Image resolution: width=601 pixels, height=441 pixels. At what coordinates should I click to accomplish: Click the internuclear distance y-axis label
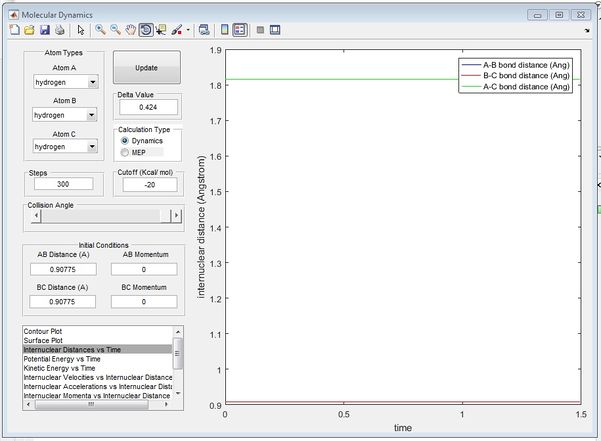[201, 226]
